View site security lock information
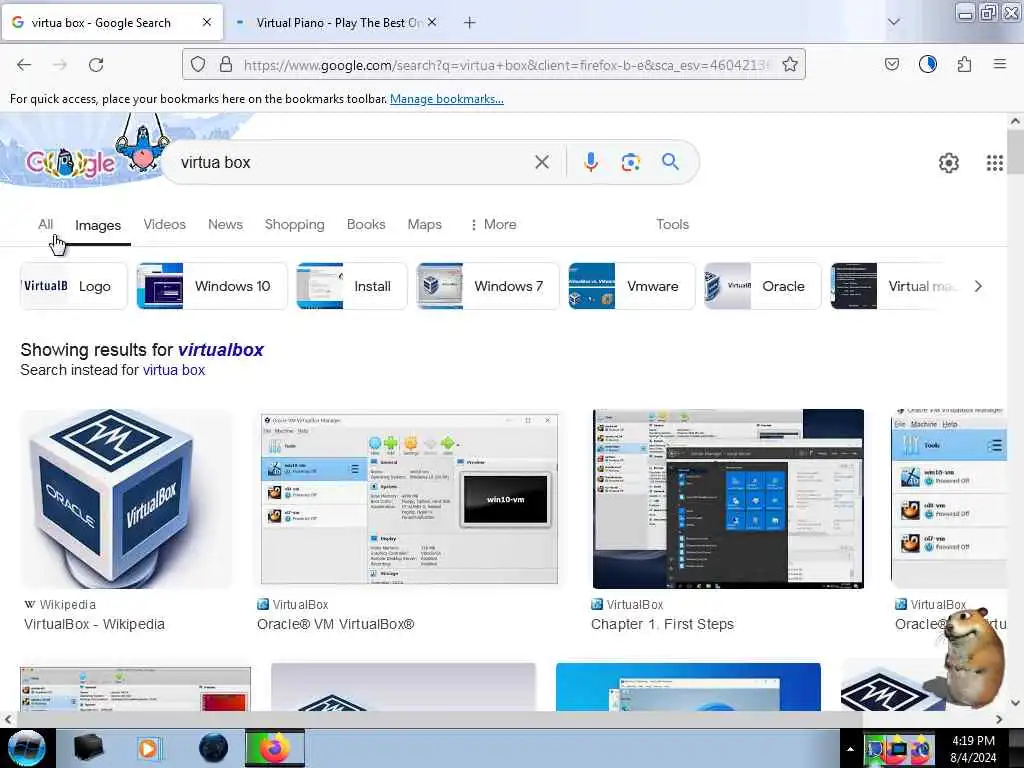This screenshot has height=768, width=1024. tap(226, 65)
